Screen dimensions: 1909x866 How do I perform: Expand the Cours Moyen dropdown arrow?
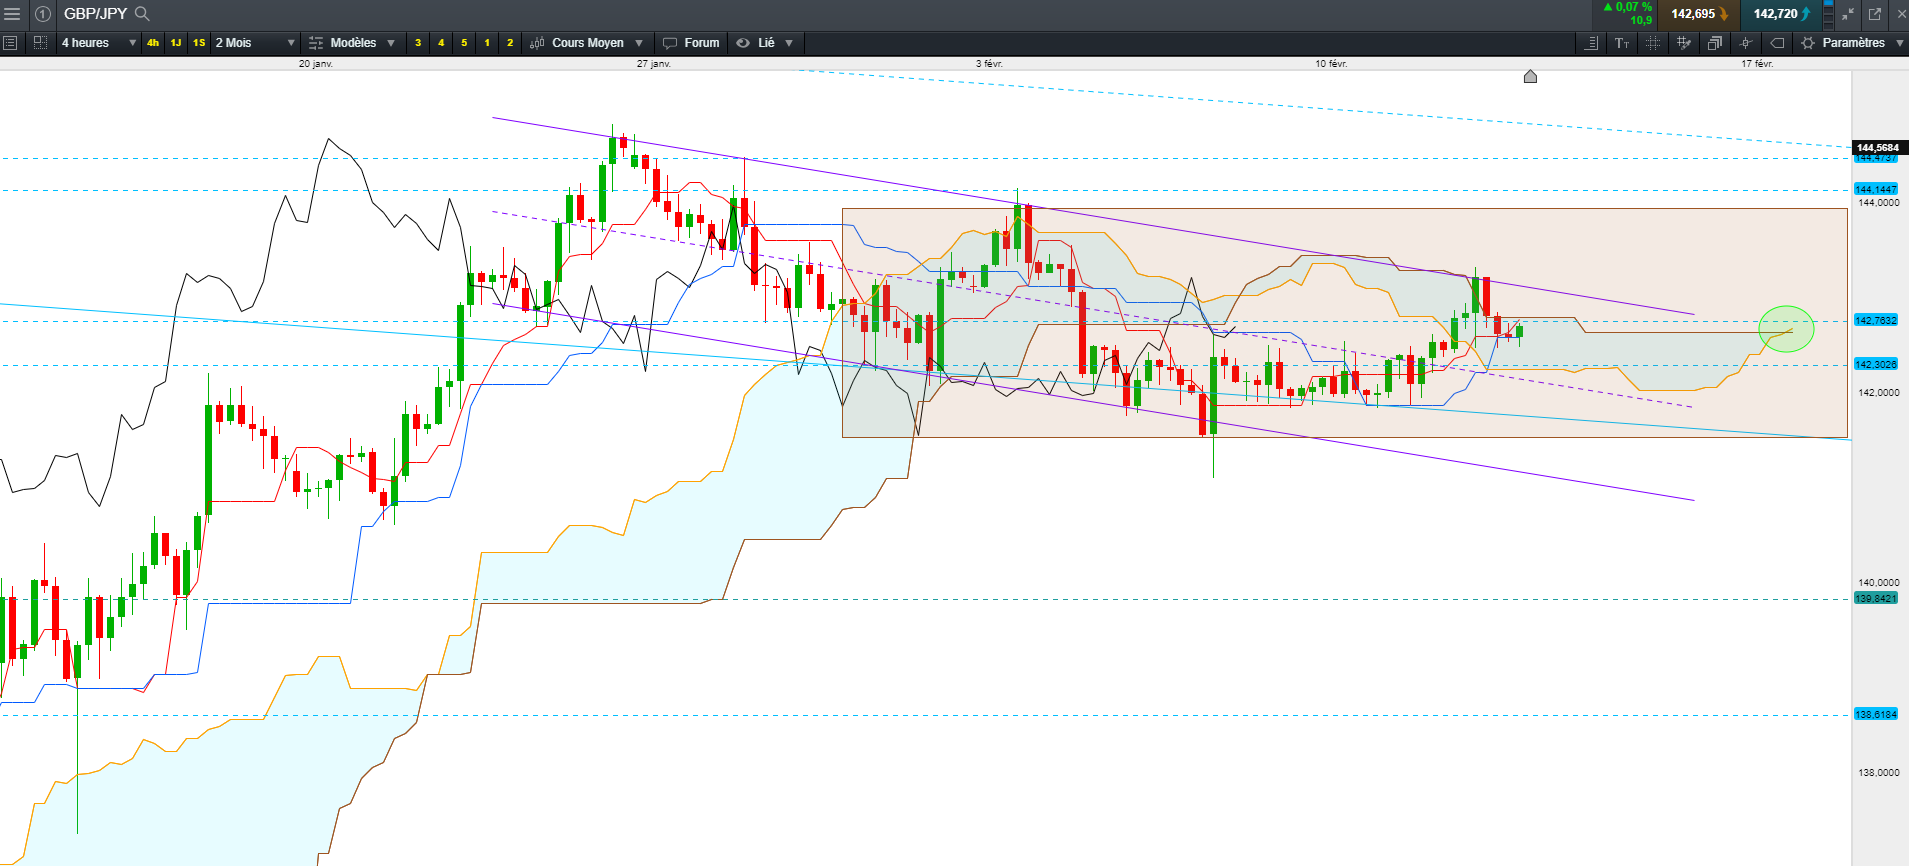pos(639,43)
